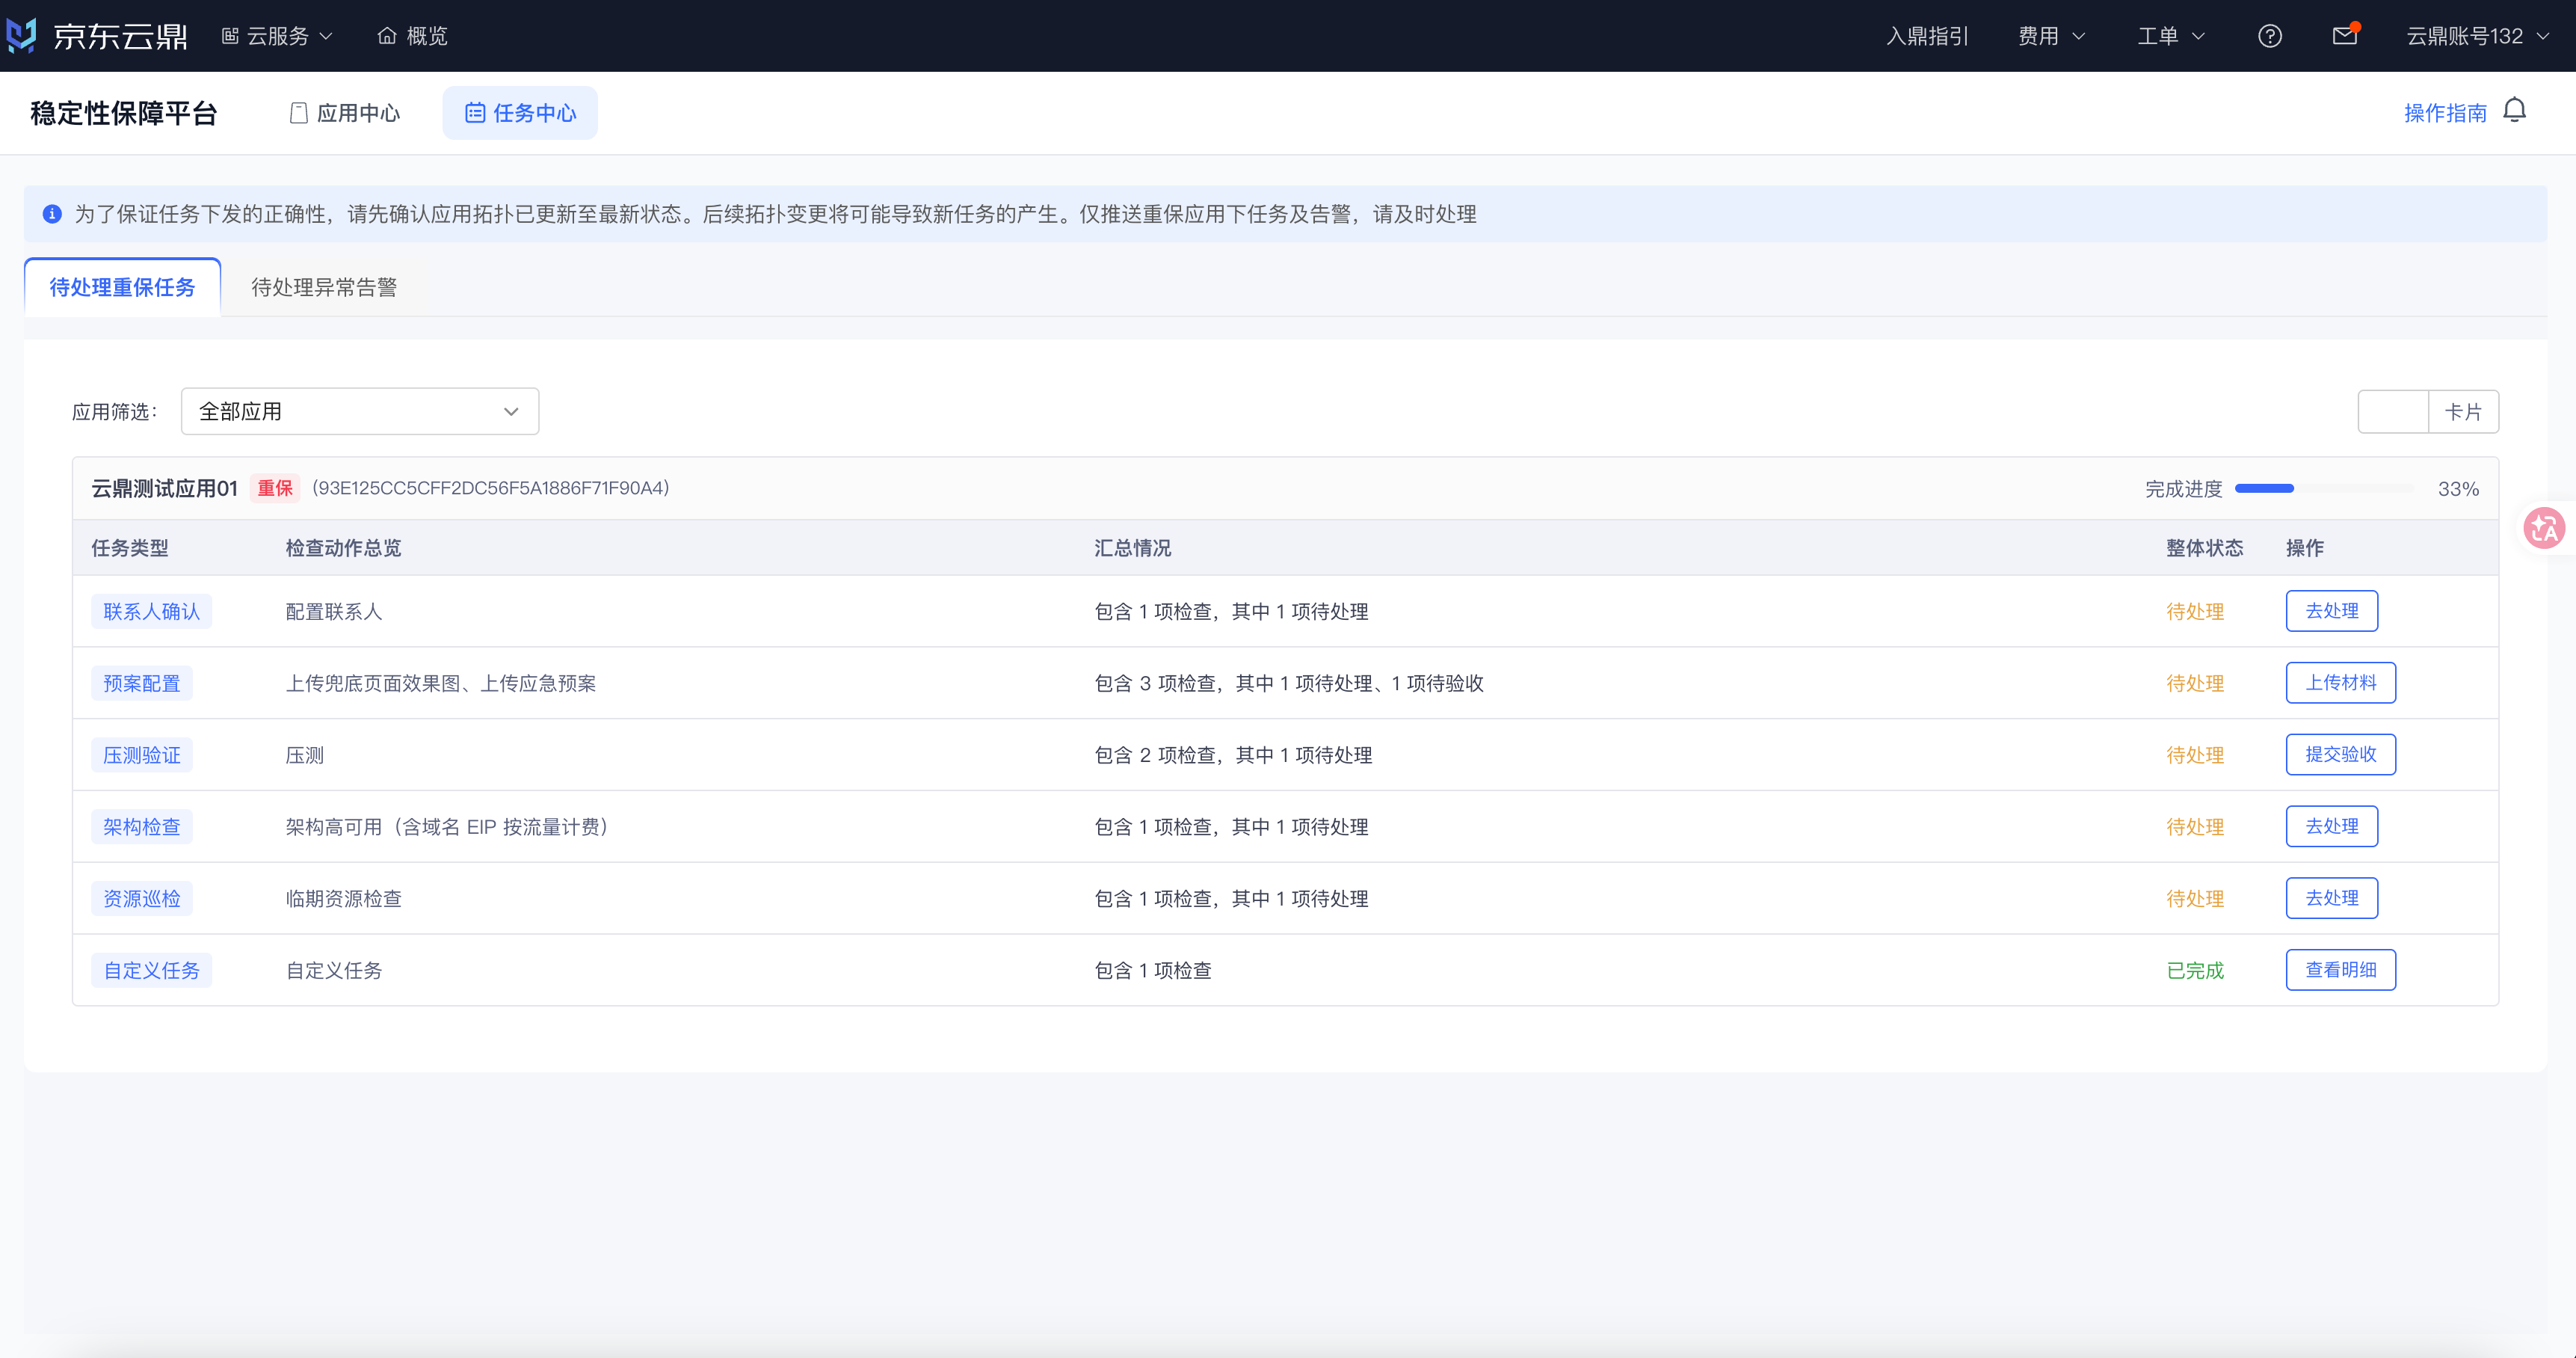Open the help question-mark icon
The width and height of the screenshot is (2576, 1358).
2269,36
